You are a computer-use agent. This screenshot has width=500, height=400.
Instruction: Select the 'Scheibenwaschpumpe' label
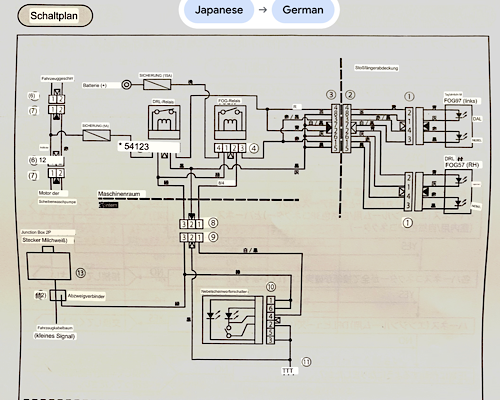click(x=57, y=202)
